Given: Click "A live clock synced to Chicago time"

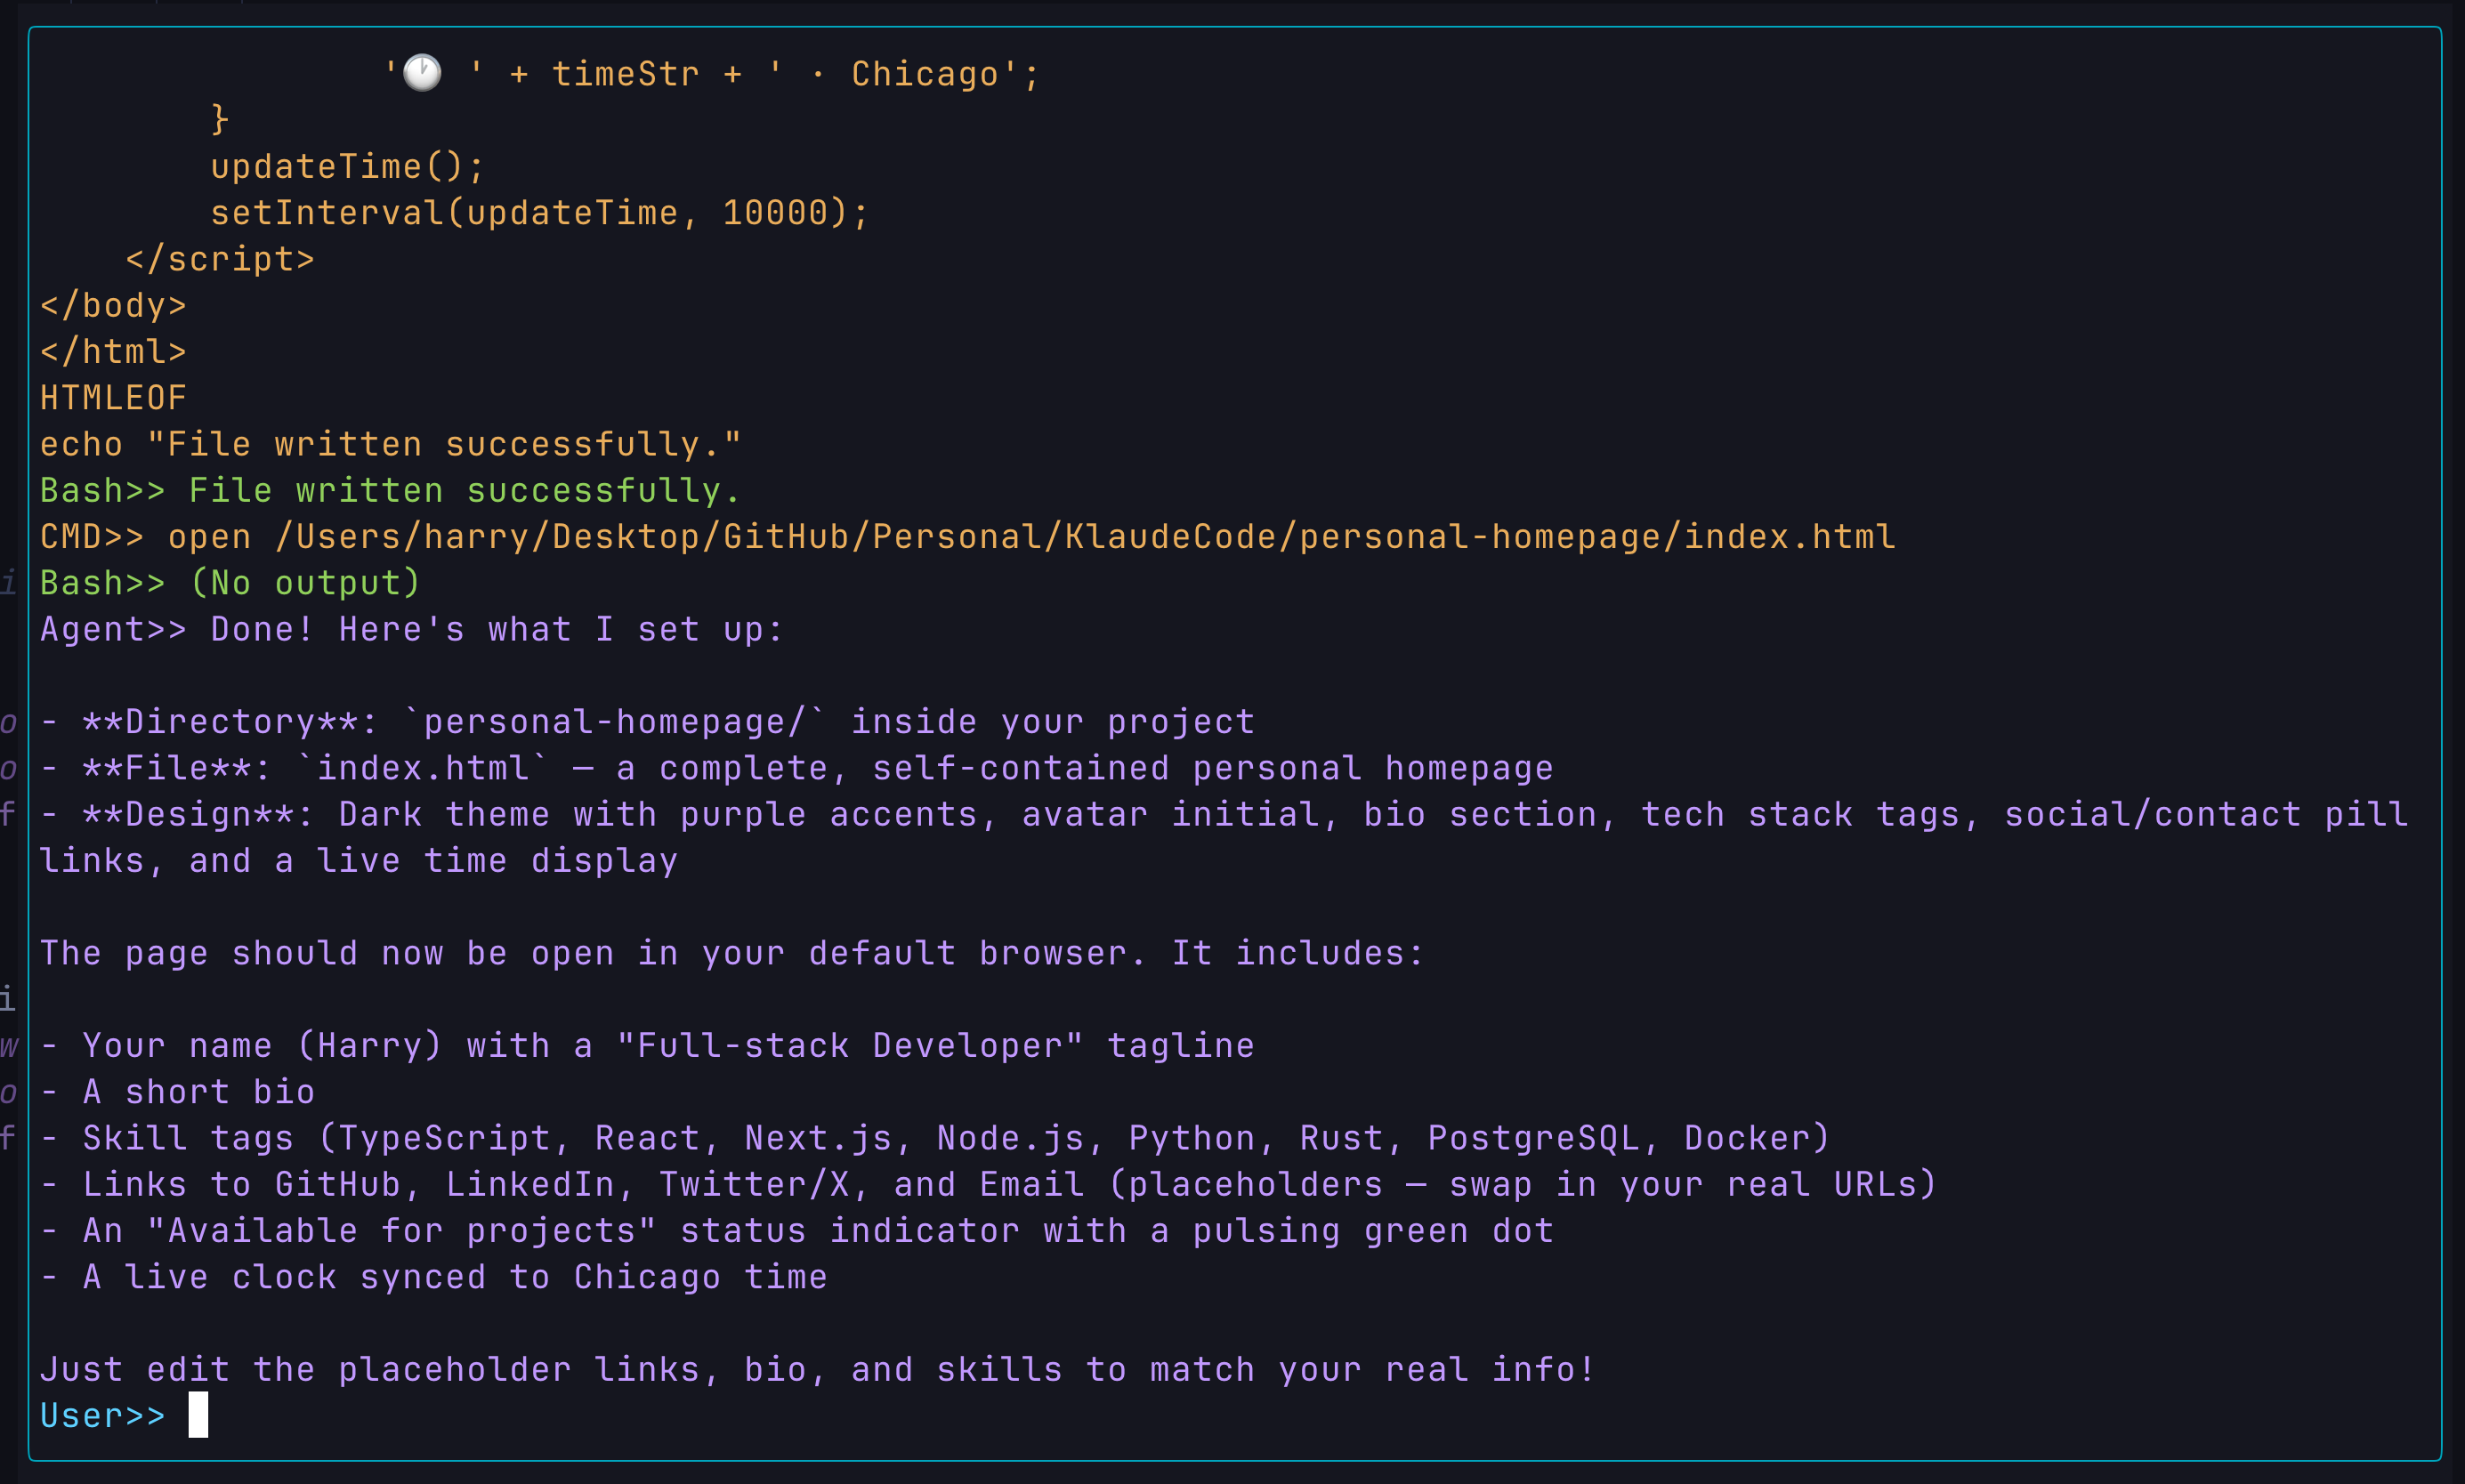Looking at the screenshot, I should (434, 1277).
